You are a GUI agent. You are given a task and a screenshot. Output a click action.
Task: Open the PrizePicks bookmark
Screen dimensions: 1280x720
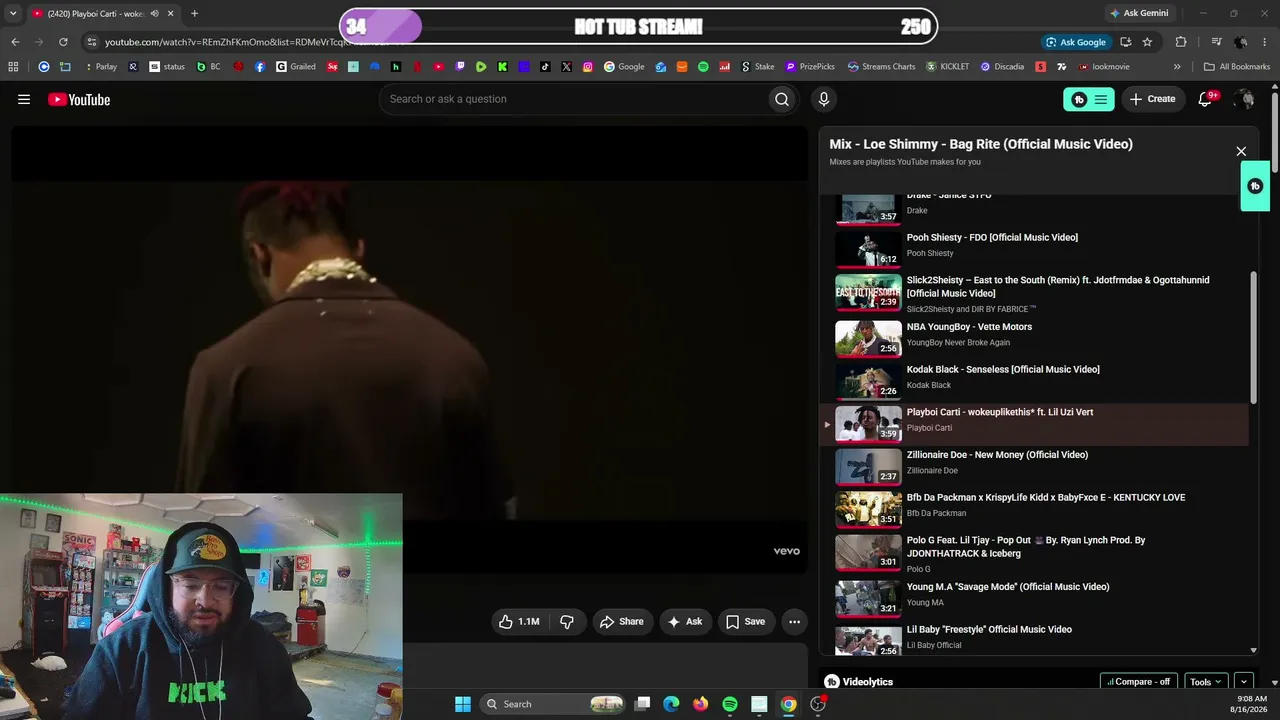810,67
